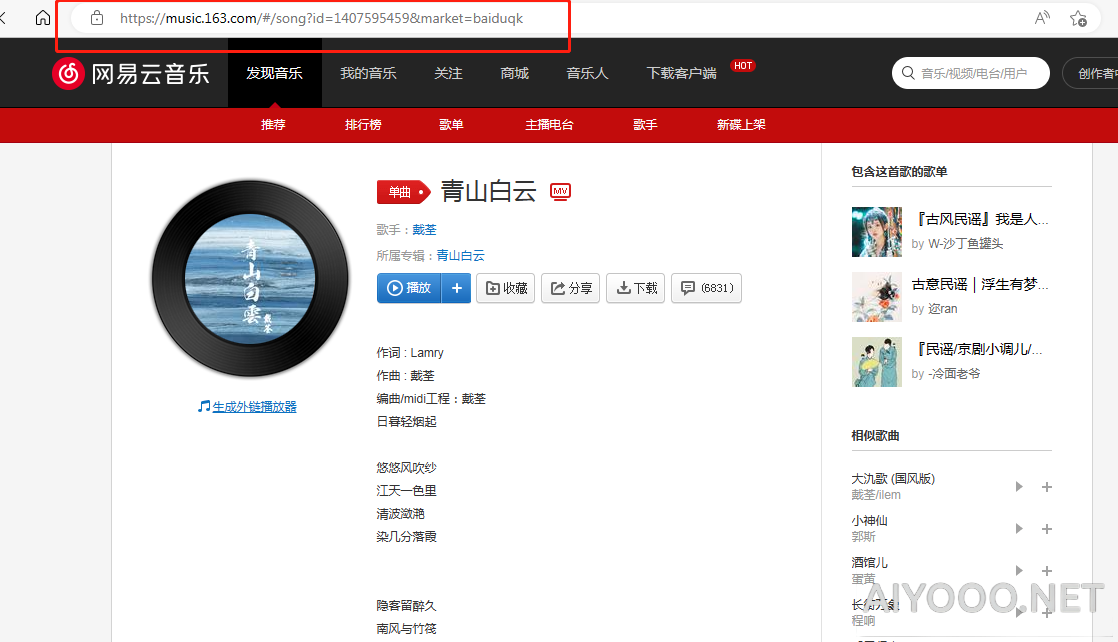
Task: Play the song with 播放 button
Action: tap(409, 288)
